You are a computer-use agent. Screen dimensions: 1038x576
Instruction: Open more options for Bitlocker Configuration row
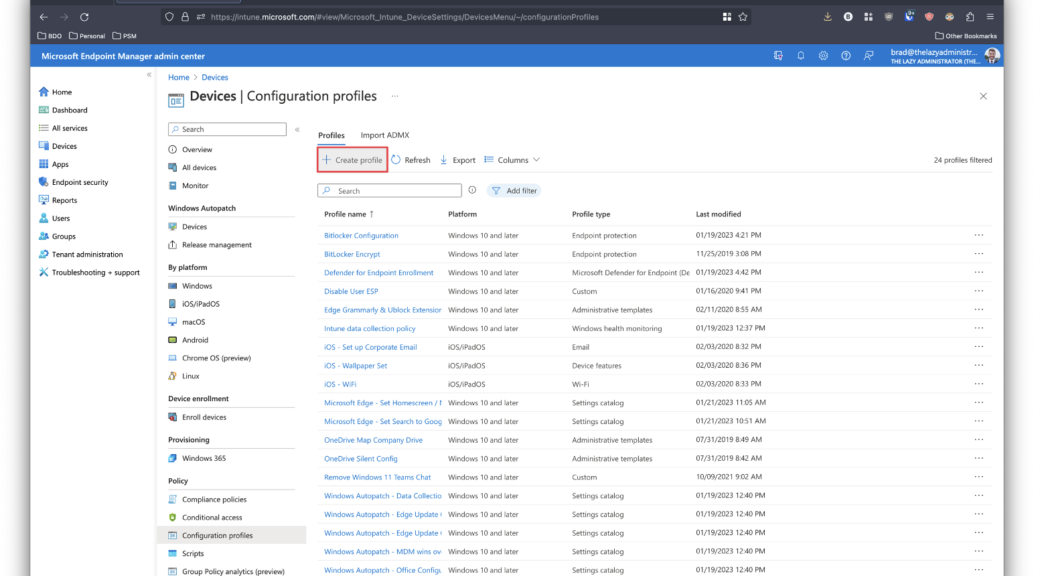(x=979, y=235)
